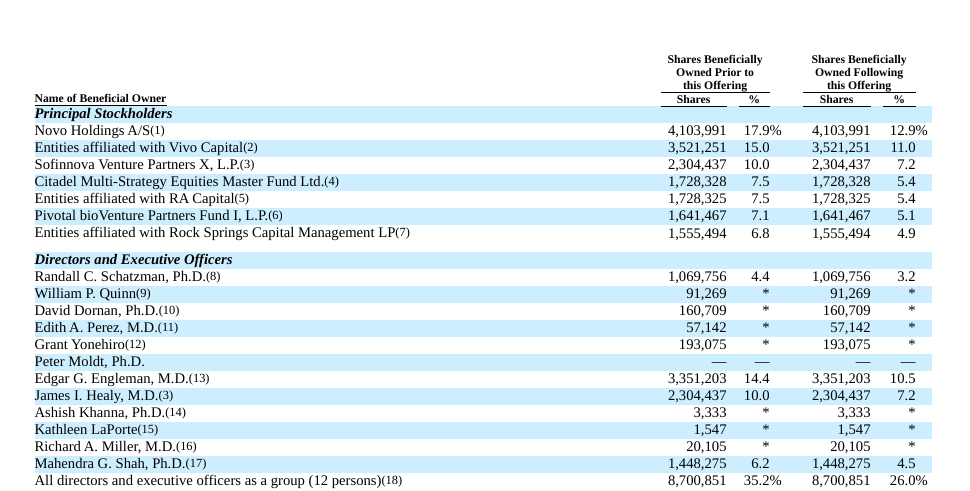The height and width of the screenshot is (491, 970).
Task: Select William P. Quinn name
Action: tap(85, 294)
